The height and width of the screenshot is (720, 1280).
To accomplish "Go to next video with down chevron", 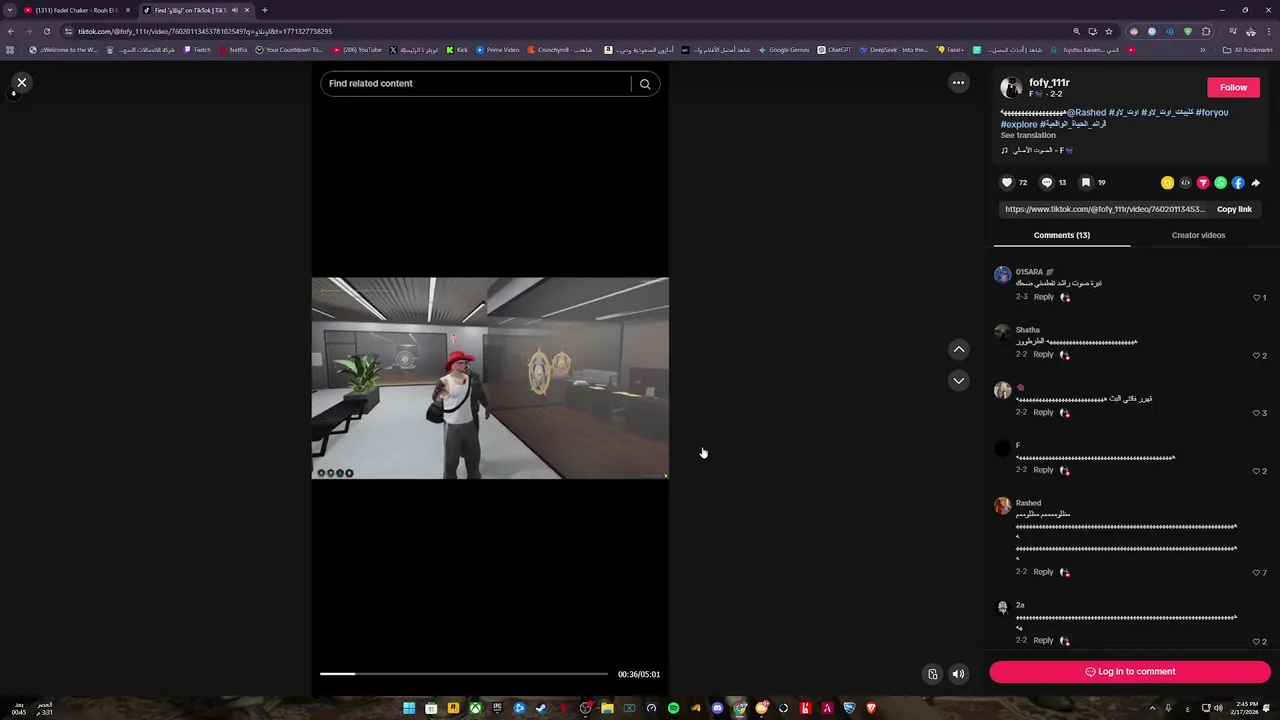I will tap(959, 381).
